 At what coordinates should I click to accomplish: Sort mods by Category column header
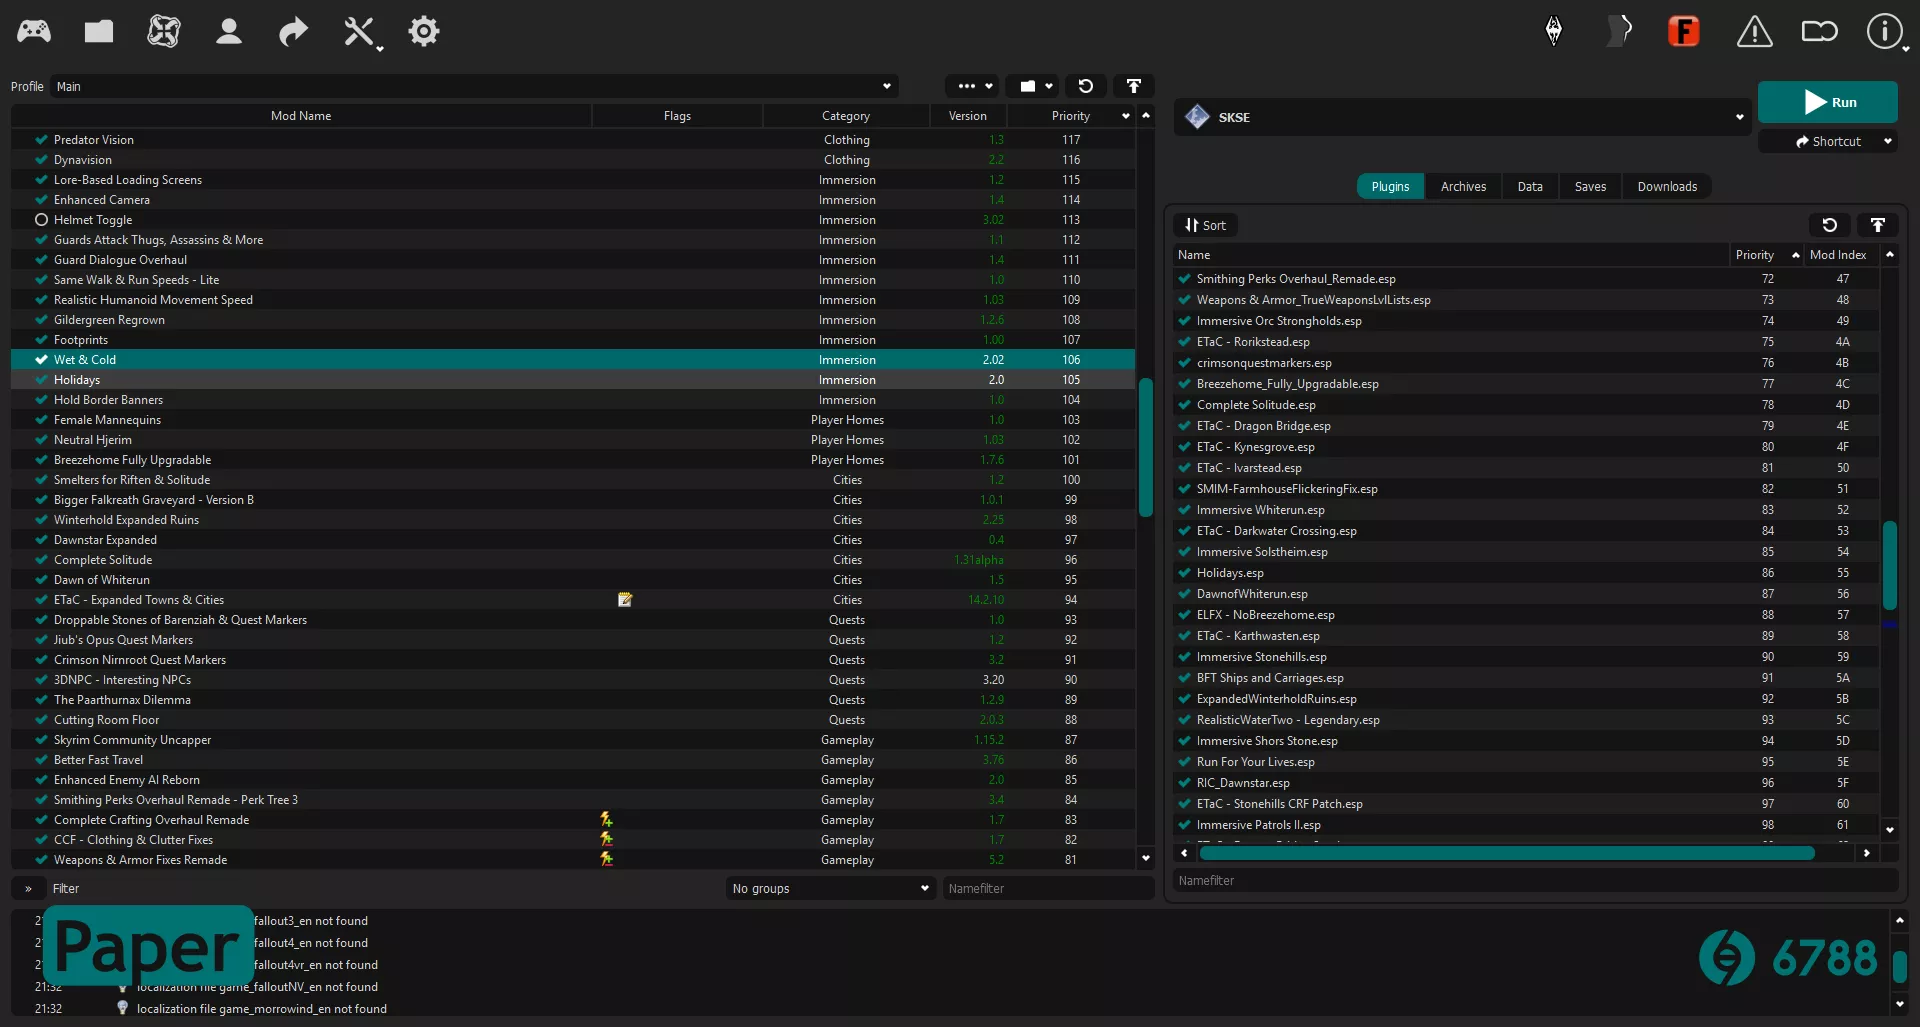tap(846, 116)
